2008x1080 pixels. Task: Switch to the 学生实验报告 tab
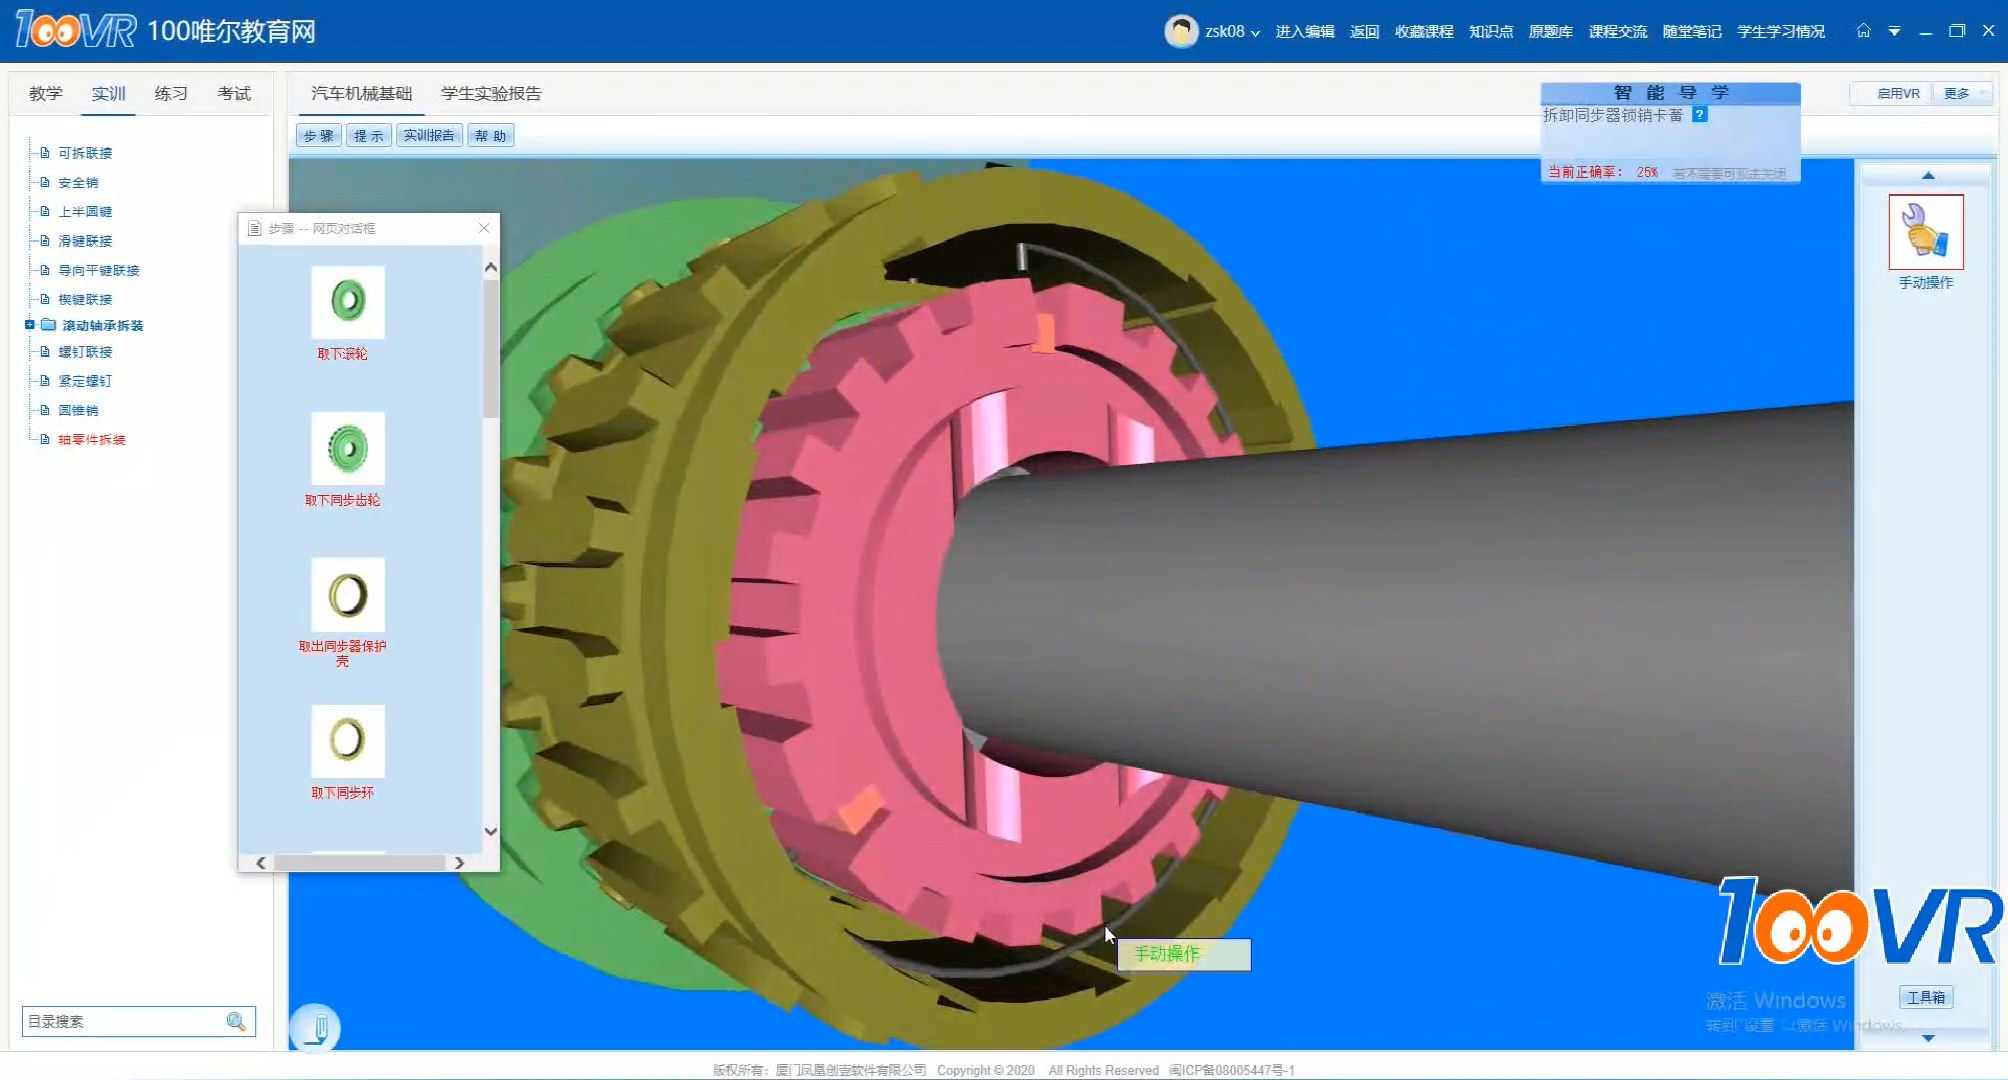[491, 93]
